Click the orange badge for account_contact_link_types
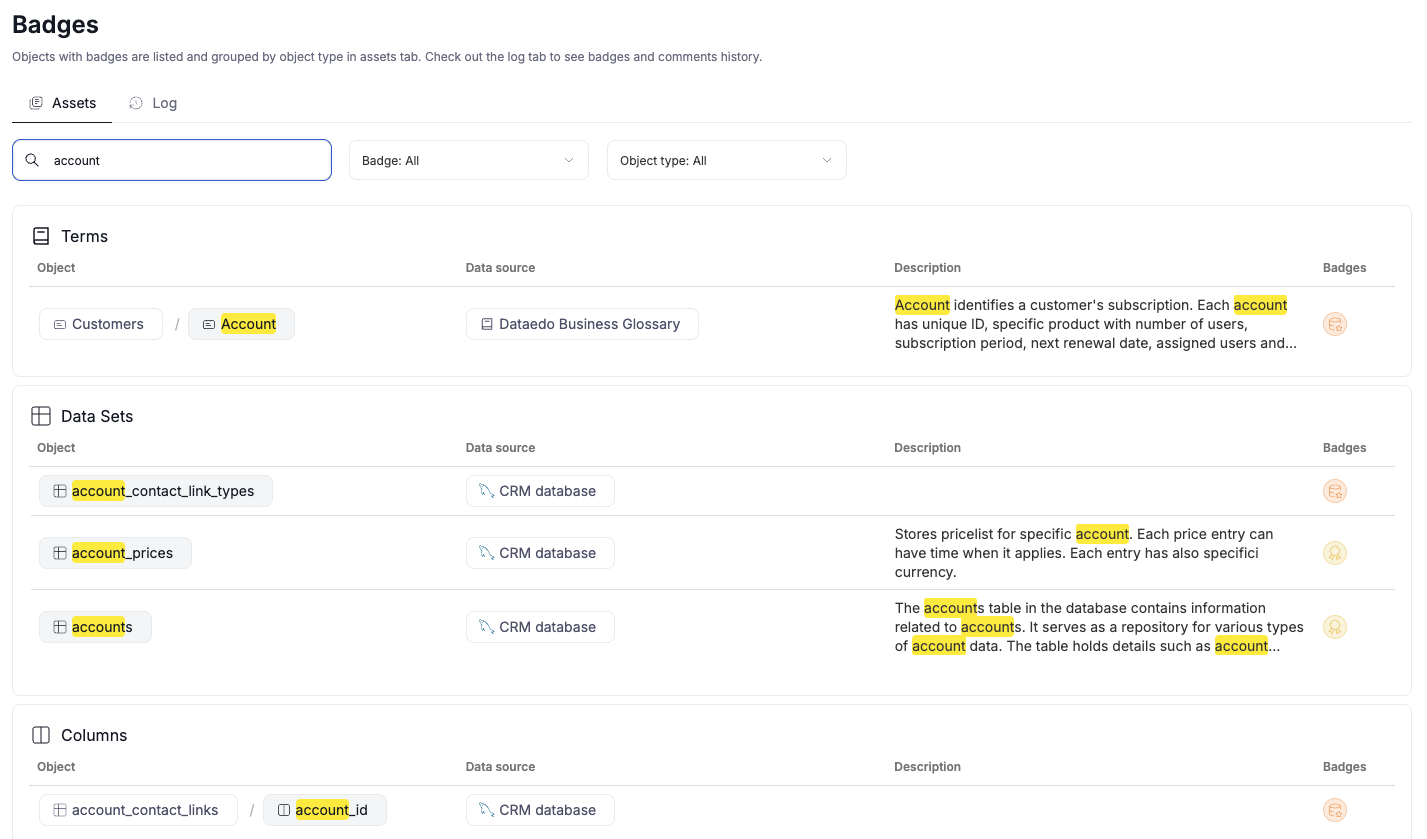 [x=1334, y=491]
